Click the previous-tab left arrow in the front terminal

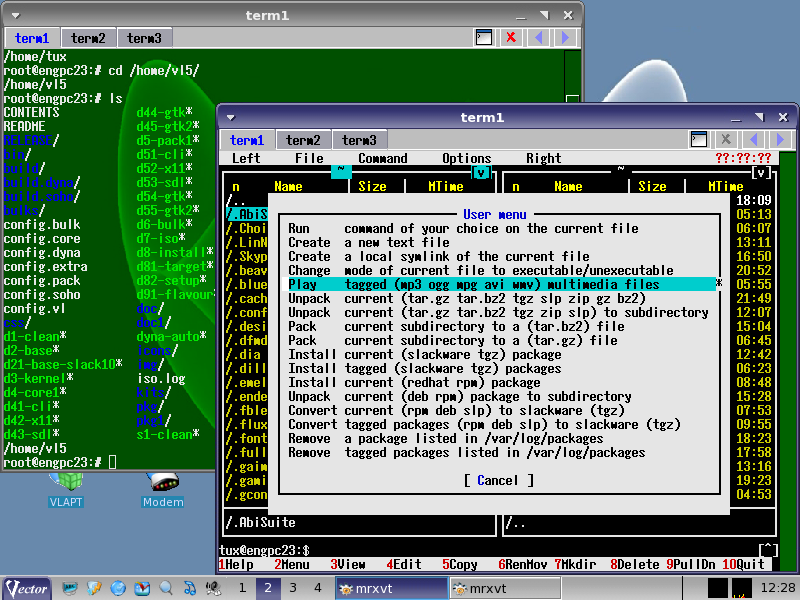pyautogui.click(x=755, y=140)
